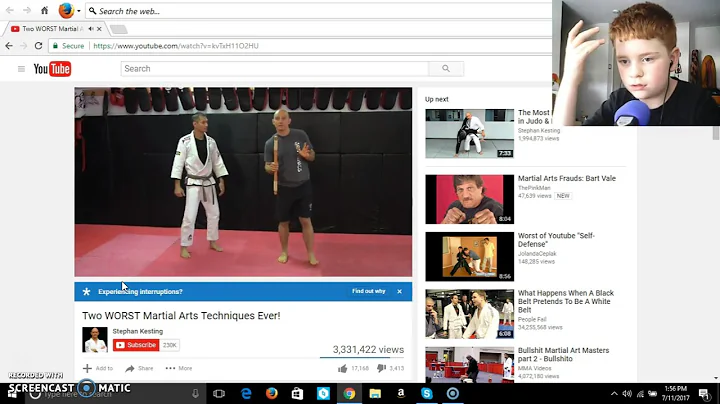Open the YouTube hamburger guide menu

(21, 69)
